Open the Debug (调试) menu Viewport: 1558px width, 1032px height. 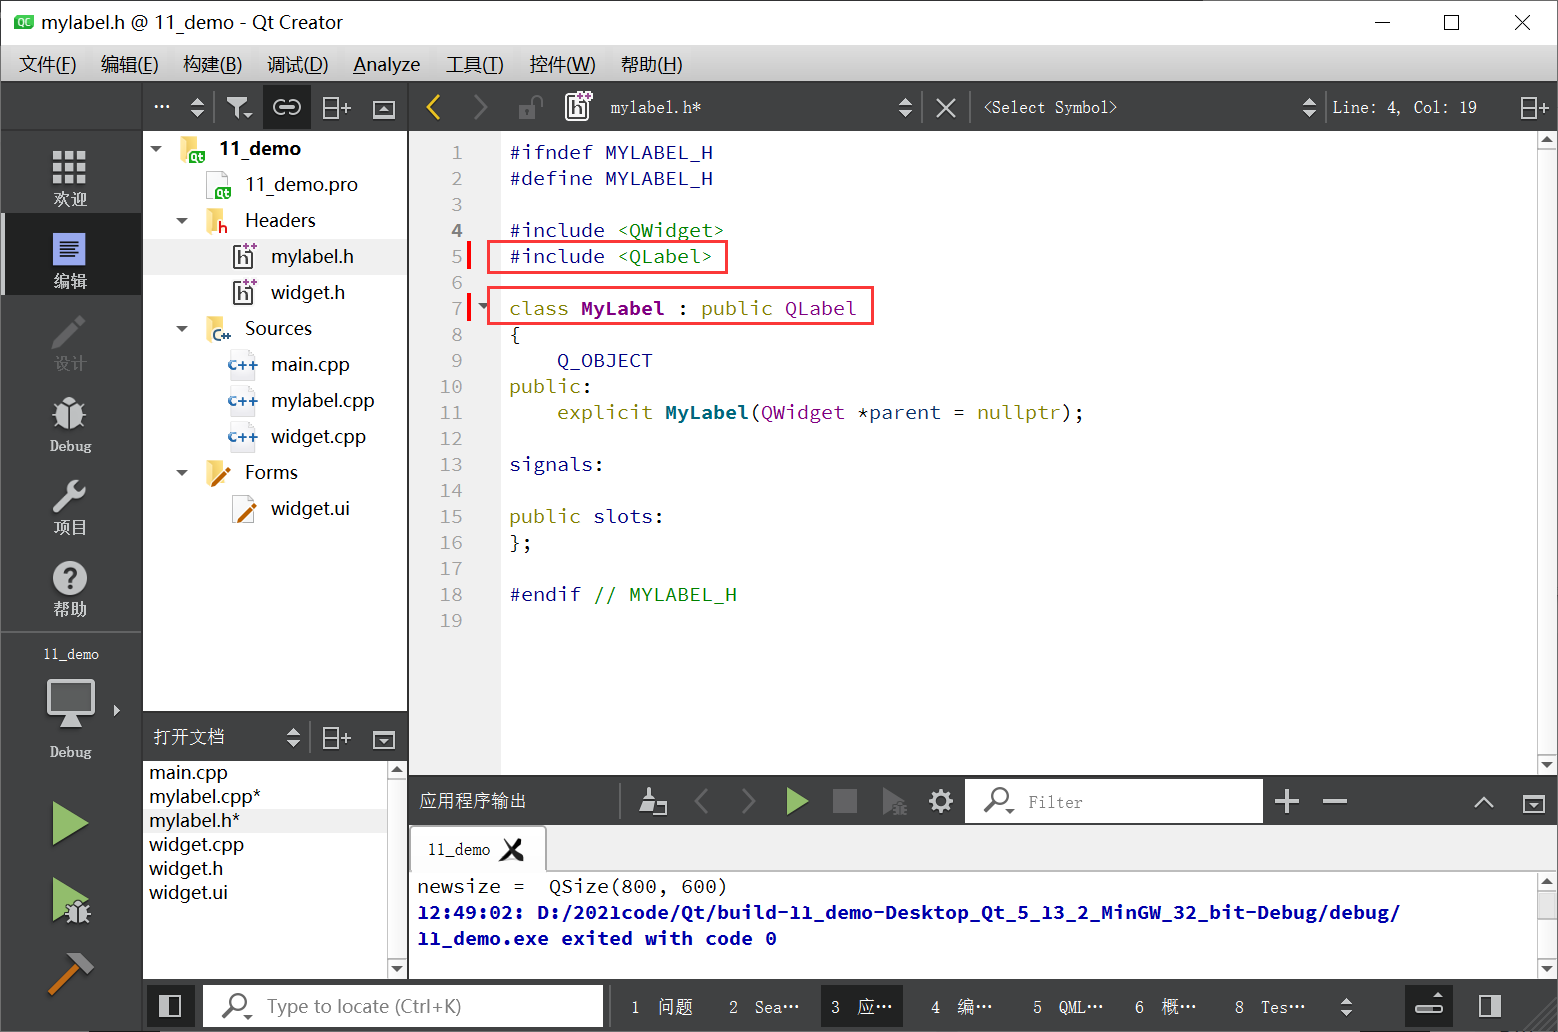[x=298, y=64]
